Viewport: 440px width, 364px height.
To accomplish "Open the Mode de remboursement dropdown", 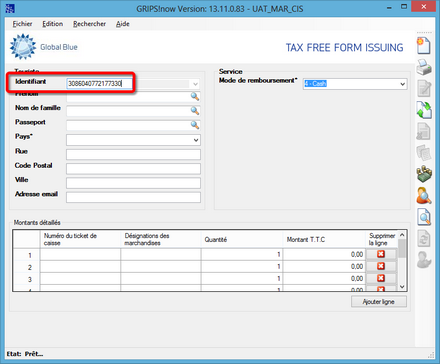I will [x=402, y=84].
